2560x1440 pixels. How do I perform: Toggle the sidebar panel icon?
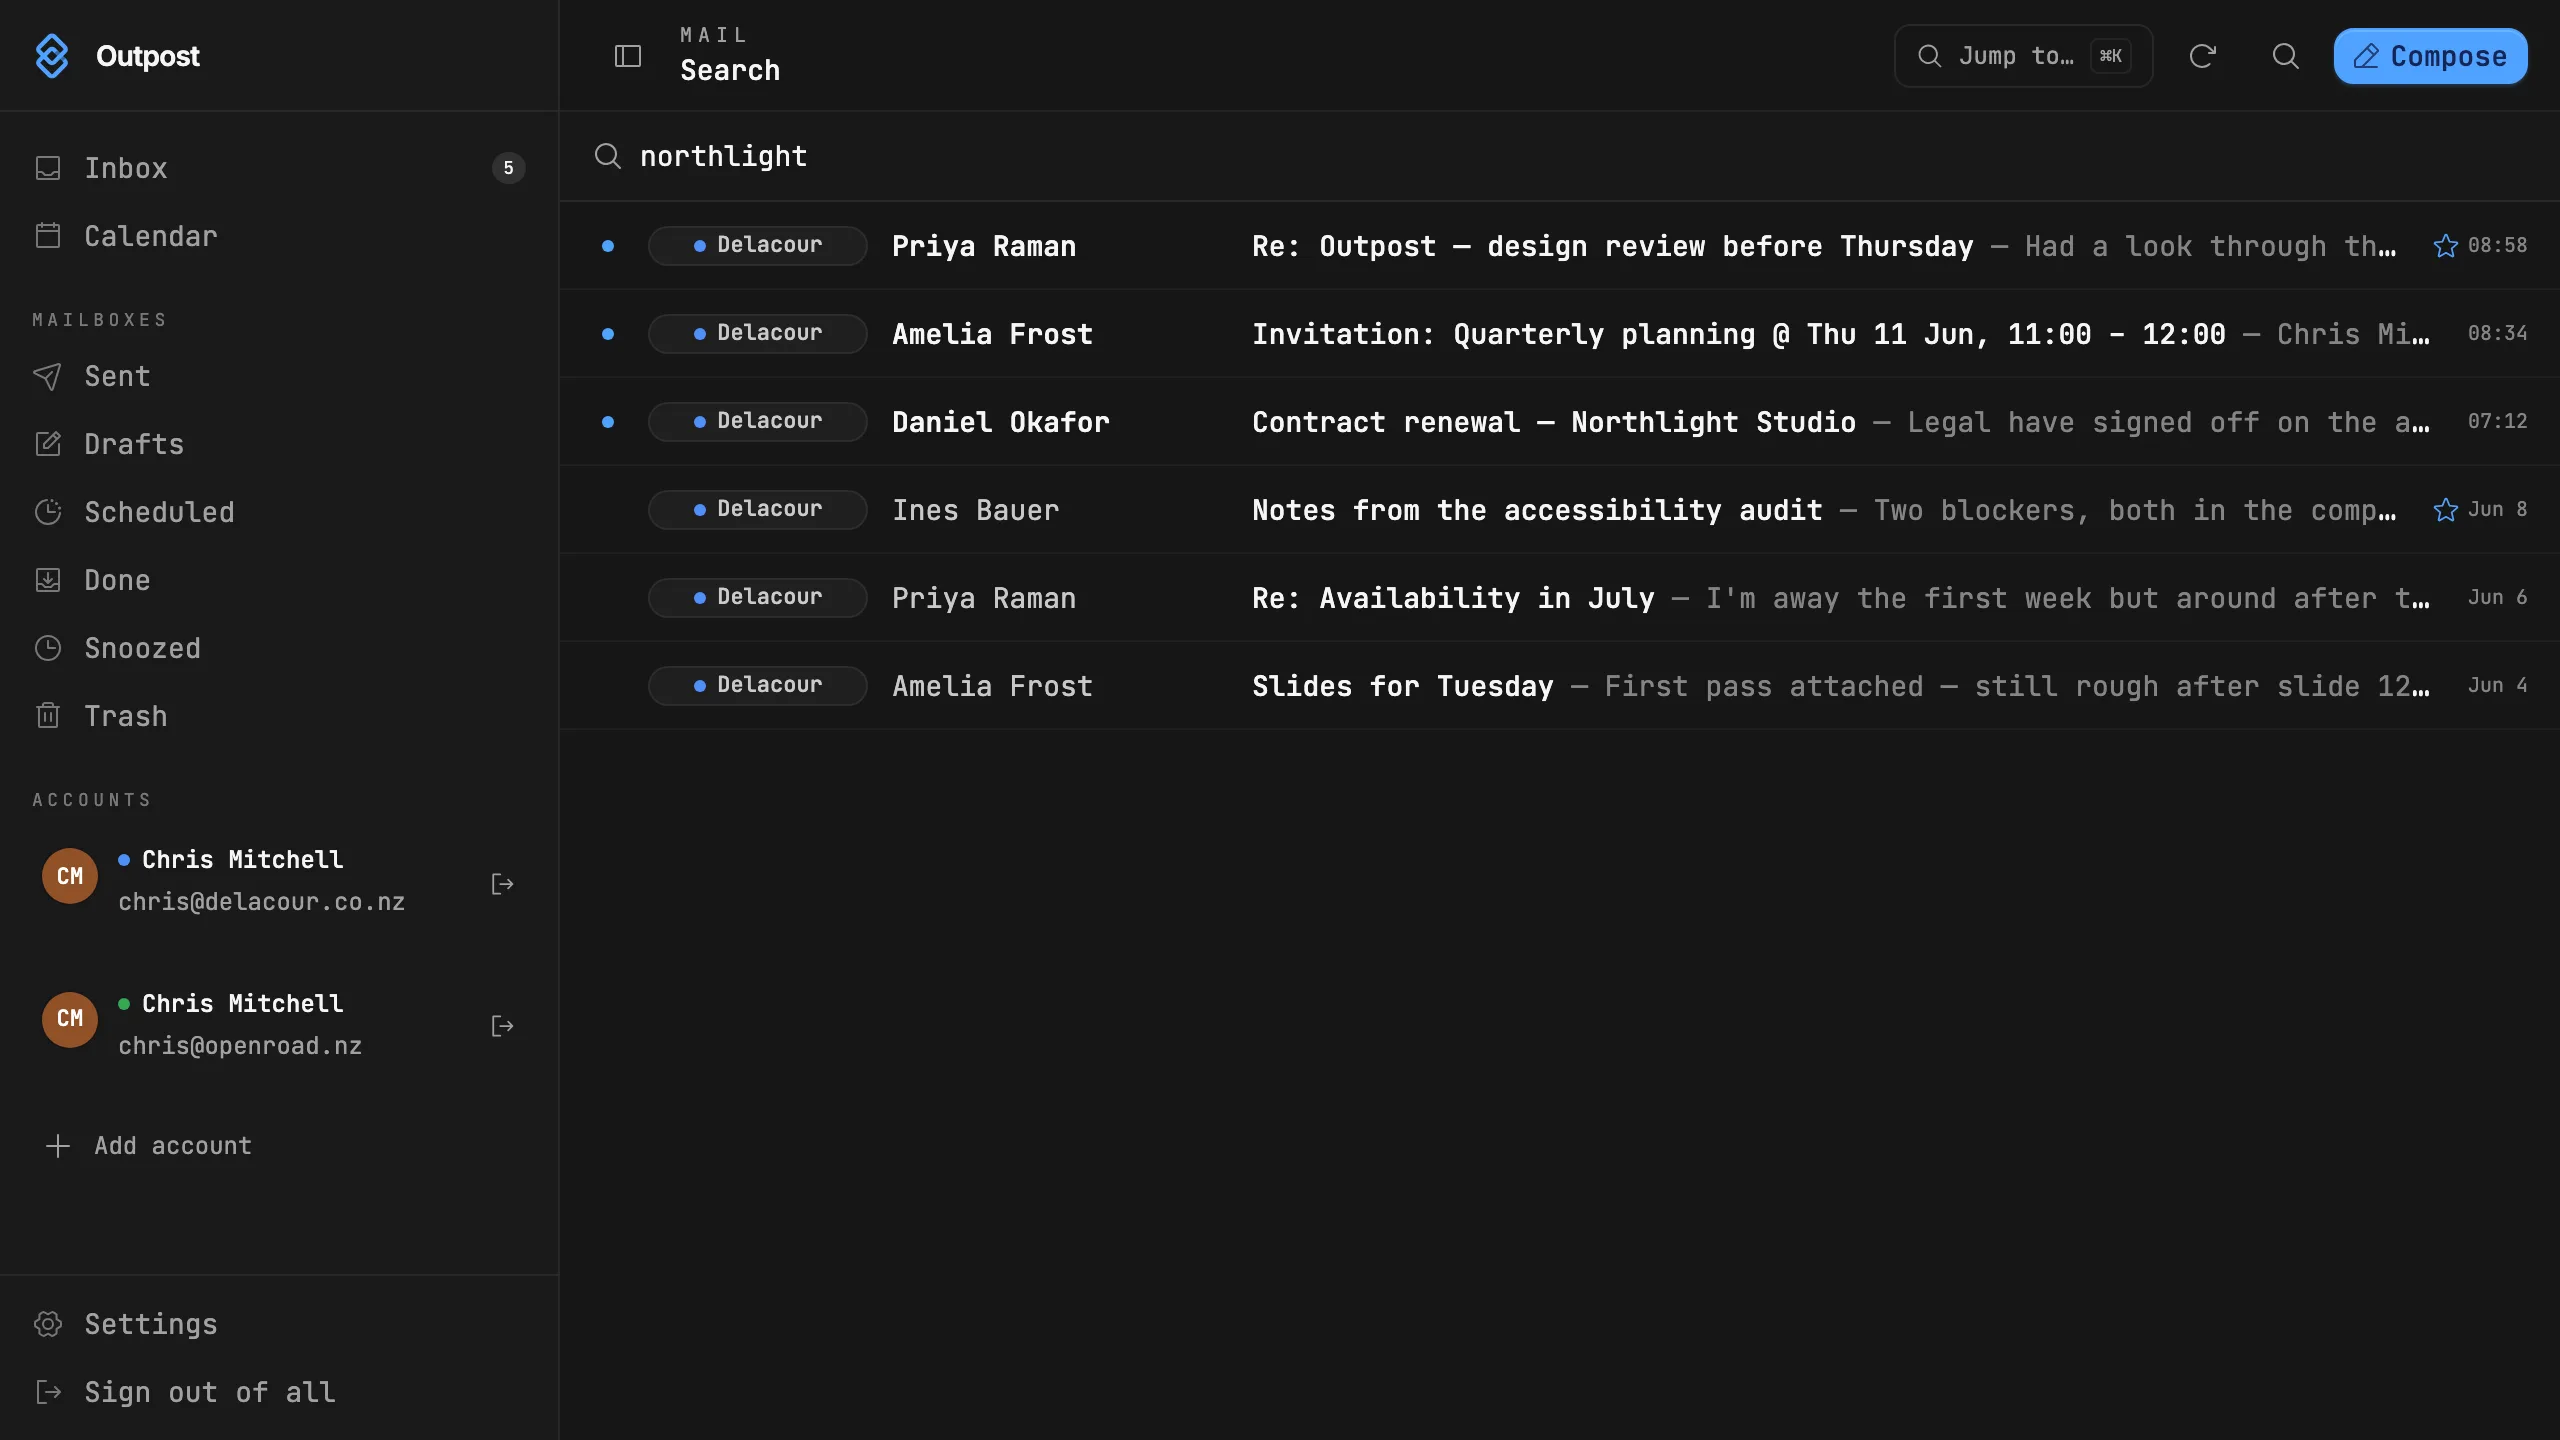627,56
